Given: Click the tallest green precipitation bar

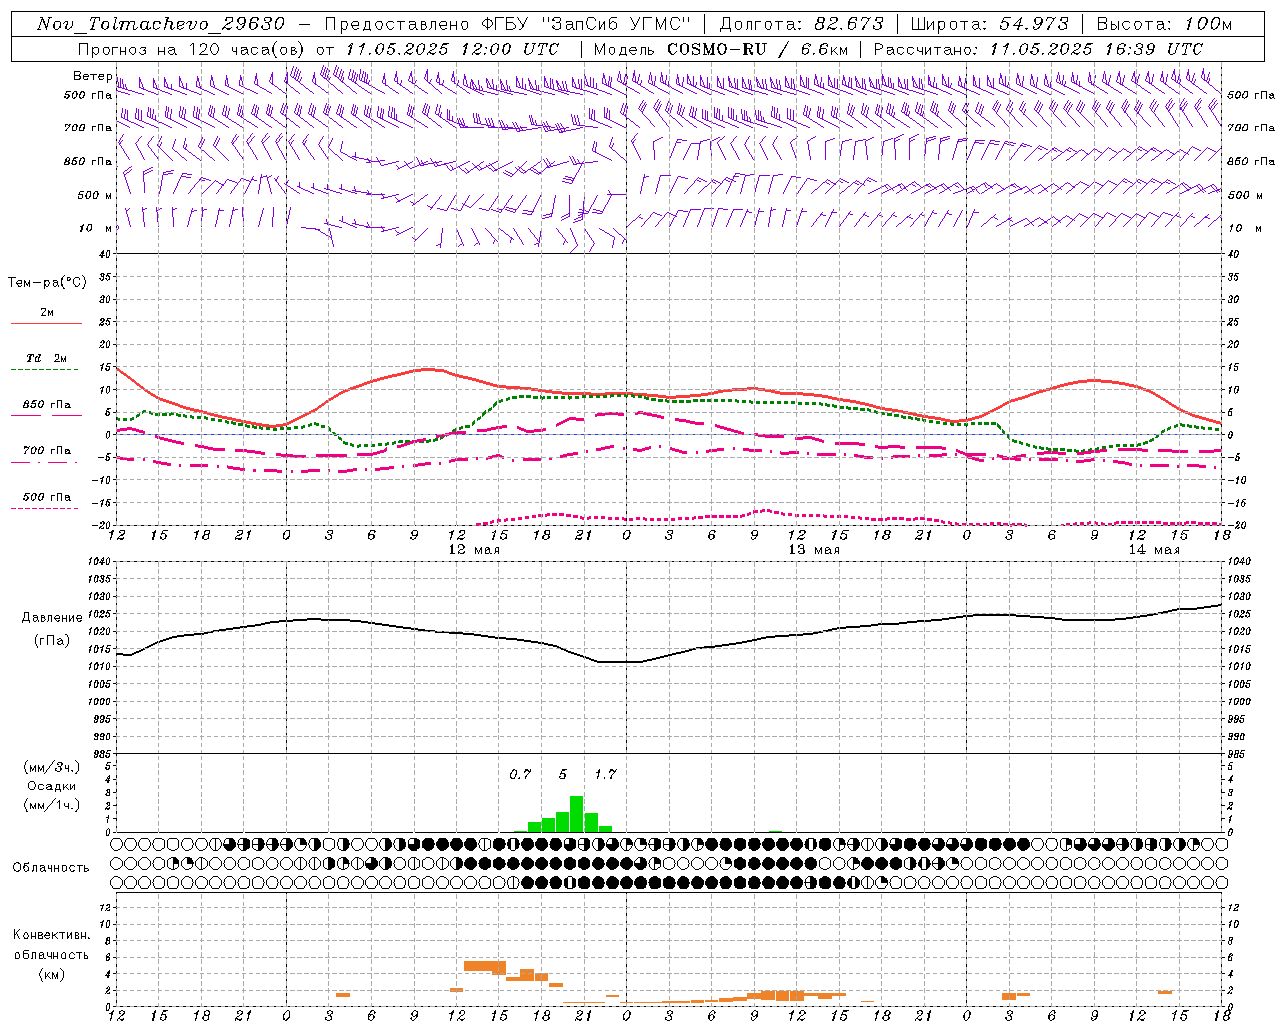Looking at the screenshot, I should click(x=576, y=814).
